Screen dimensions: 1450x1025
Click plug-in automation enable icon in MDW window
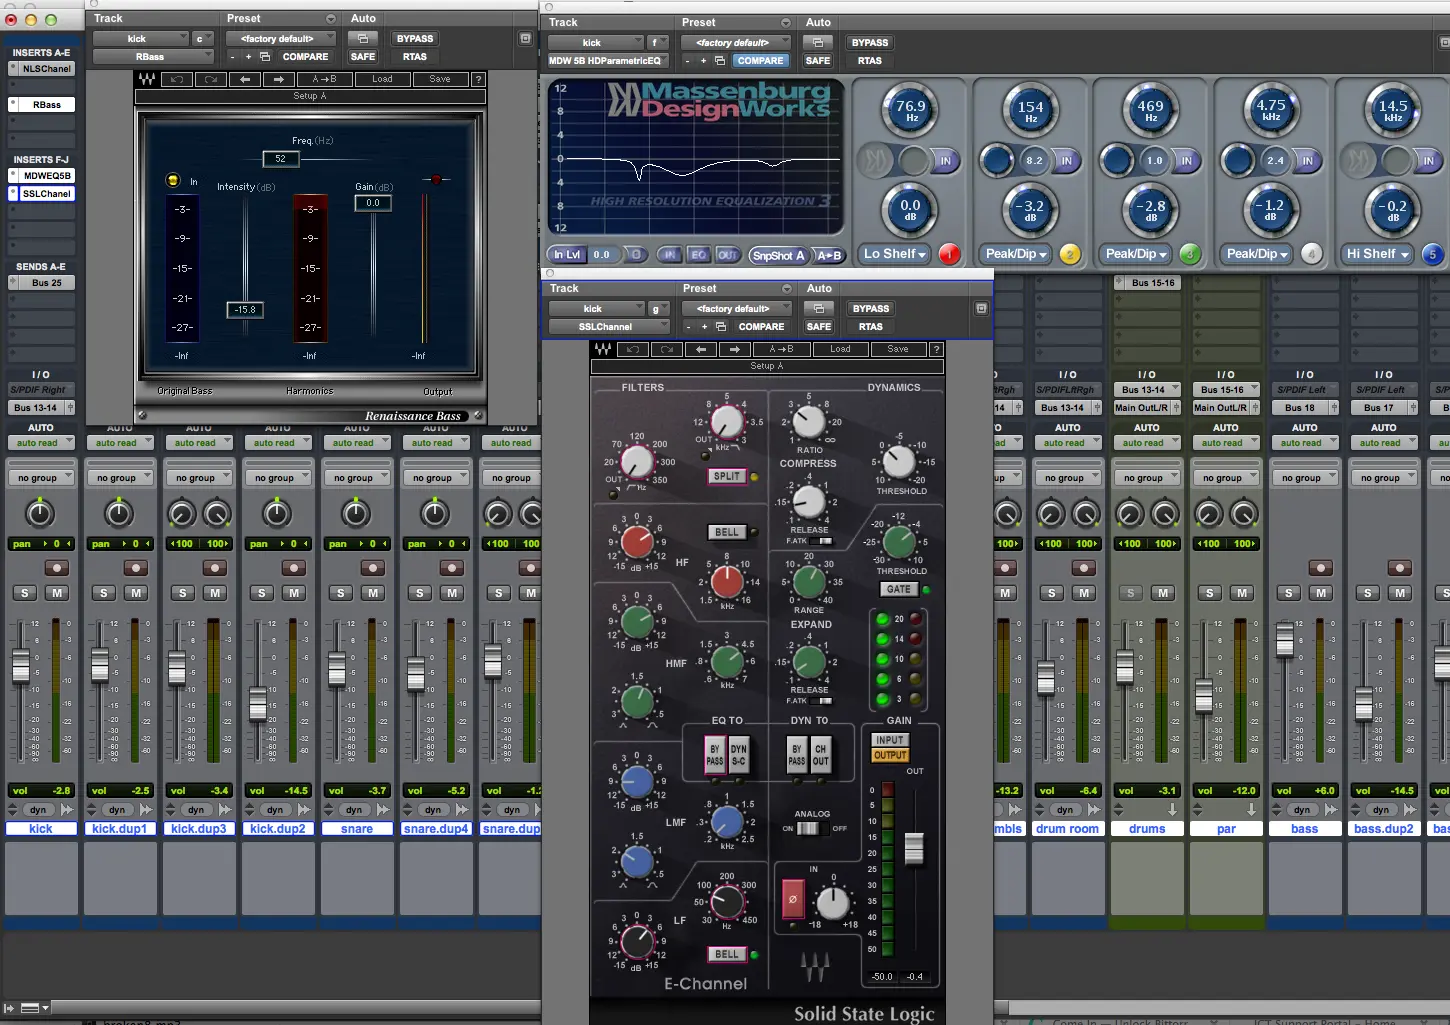coord(818,43)
